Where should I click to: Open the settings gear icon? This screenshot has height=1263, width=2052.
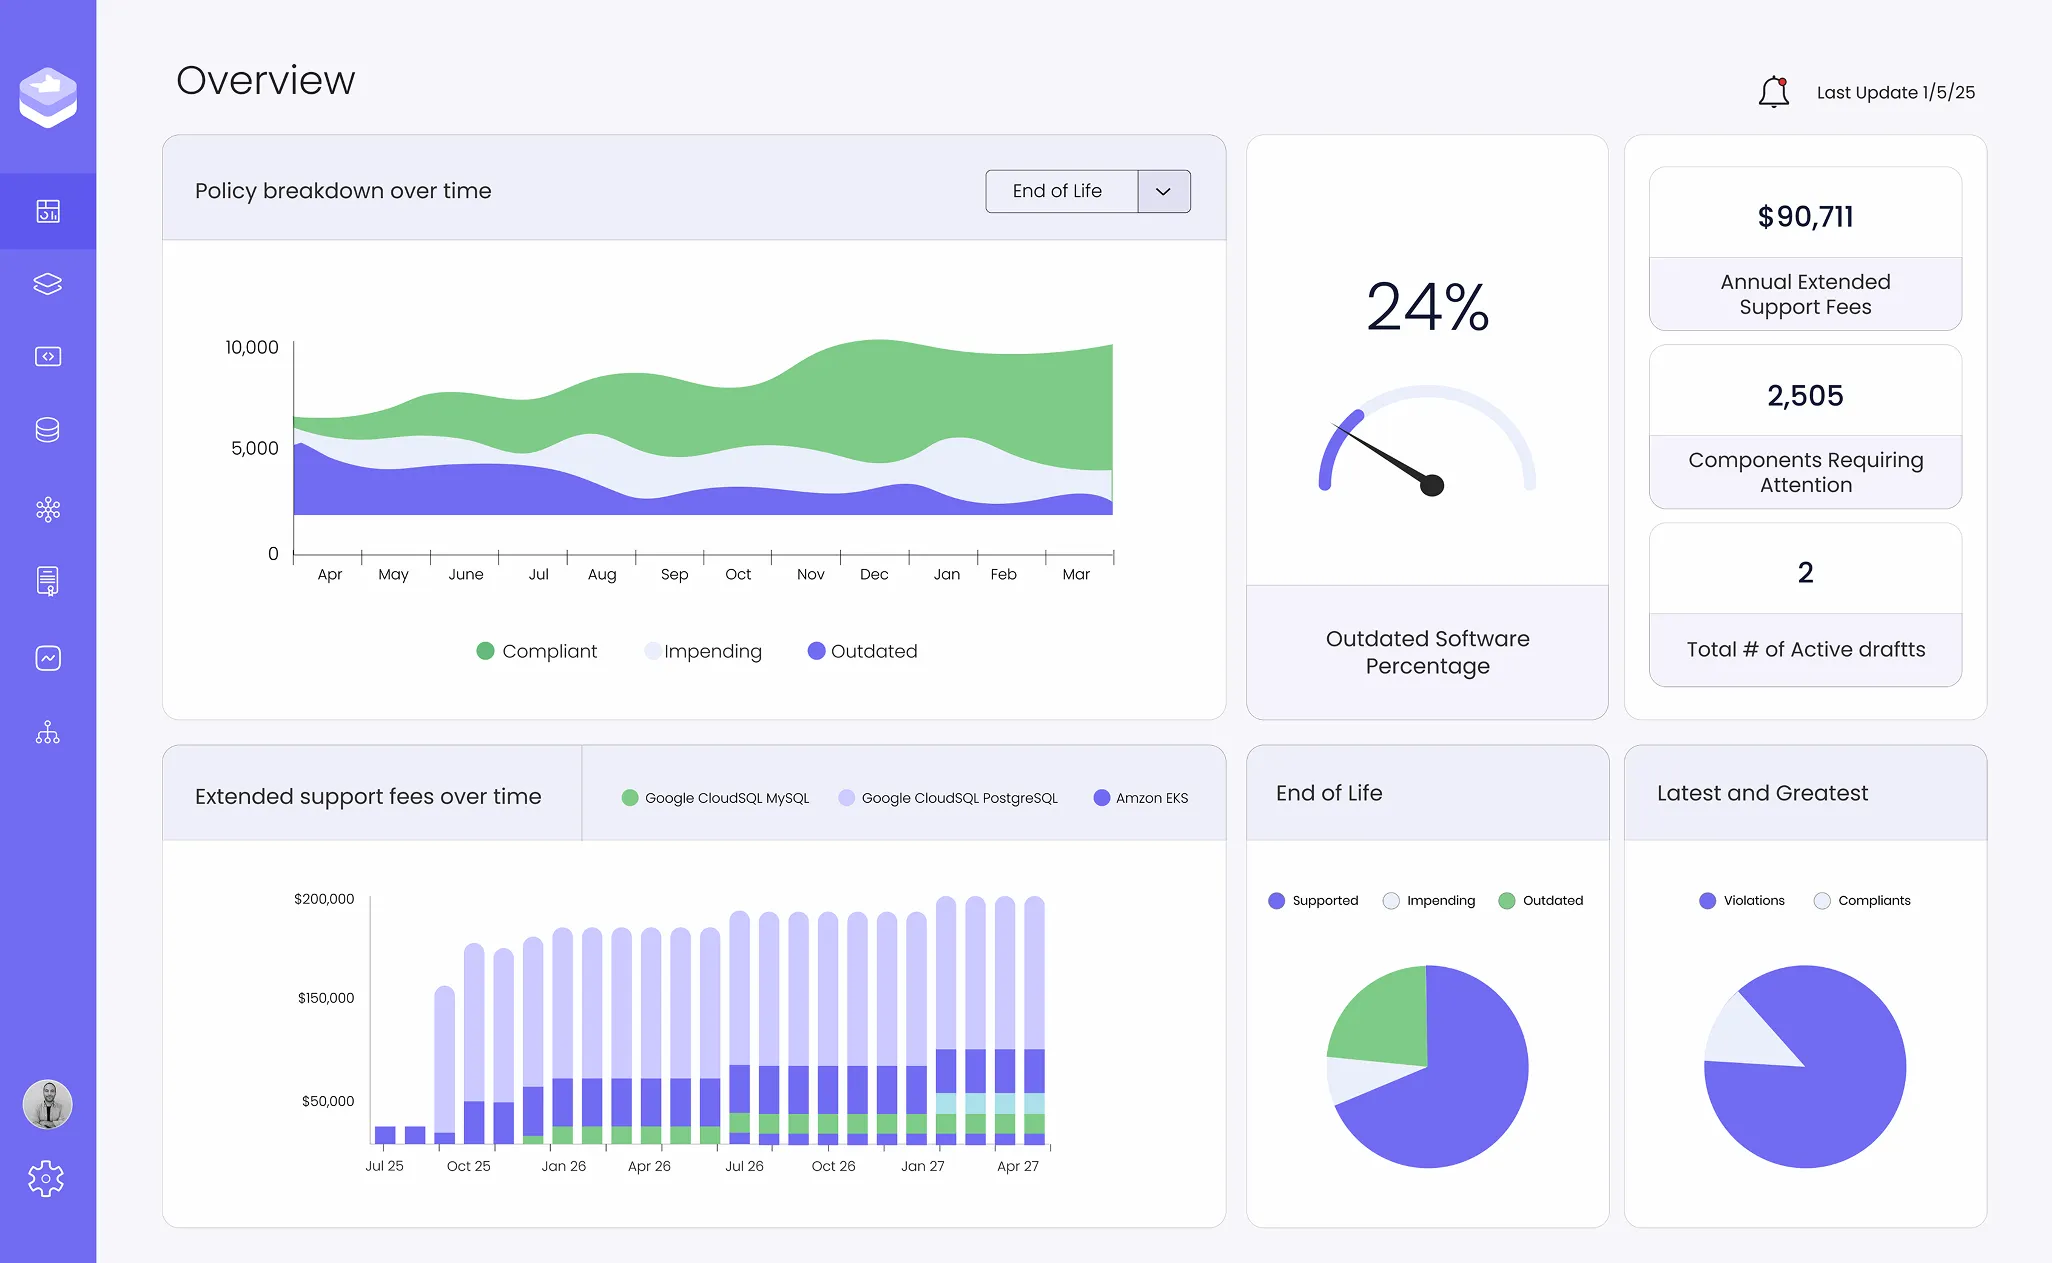click(x=46, y=1179)
